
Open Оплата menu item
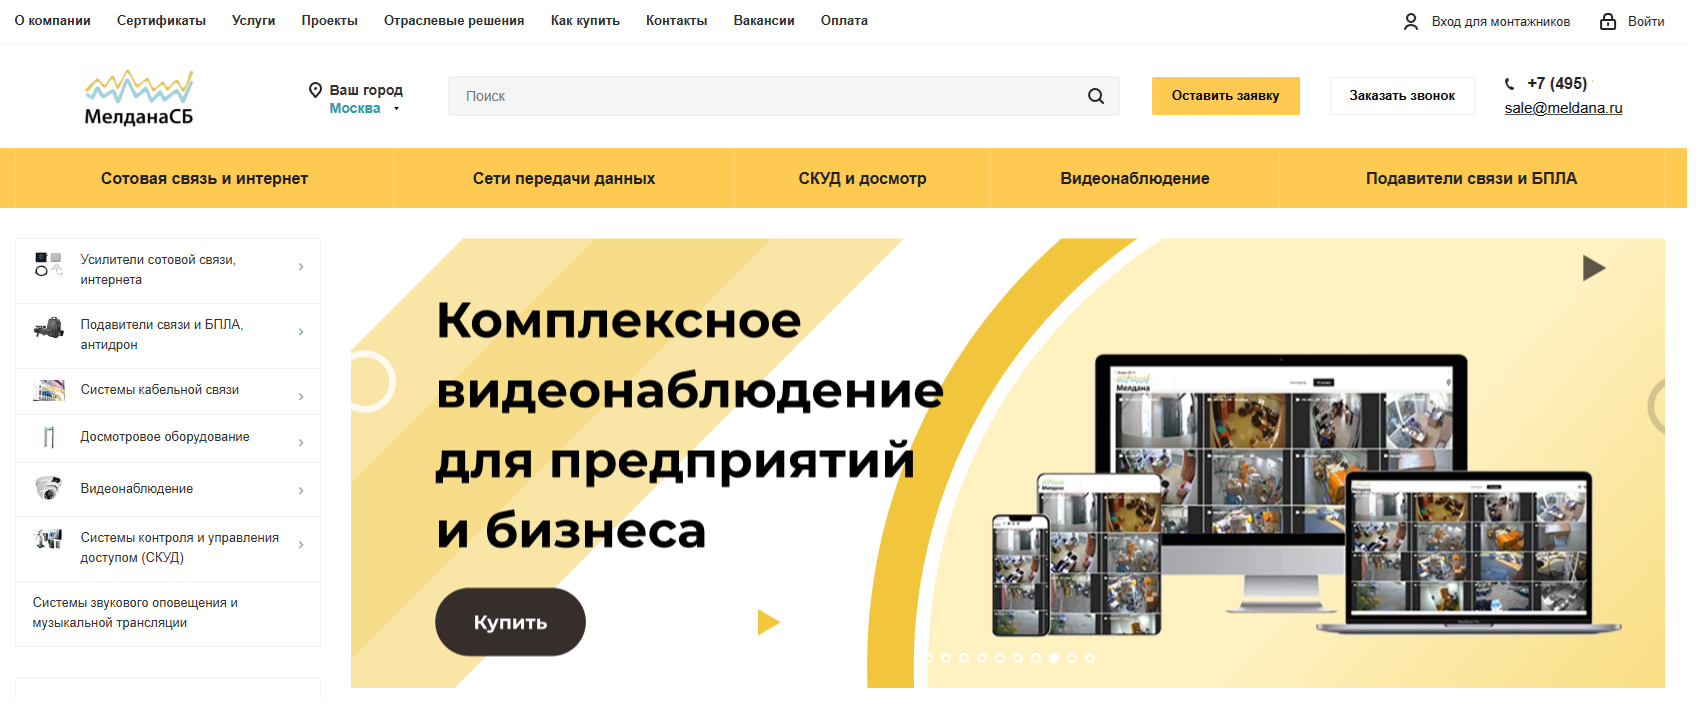point(844,21)
